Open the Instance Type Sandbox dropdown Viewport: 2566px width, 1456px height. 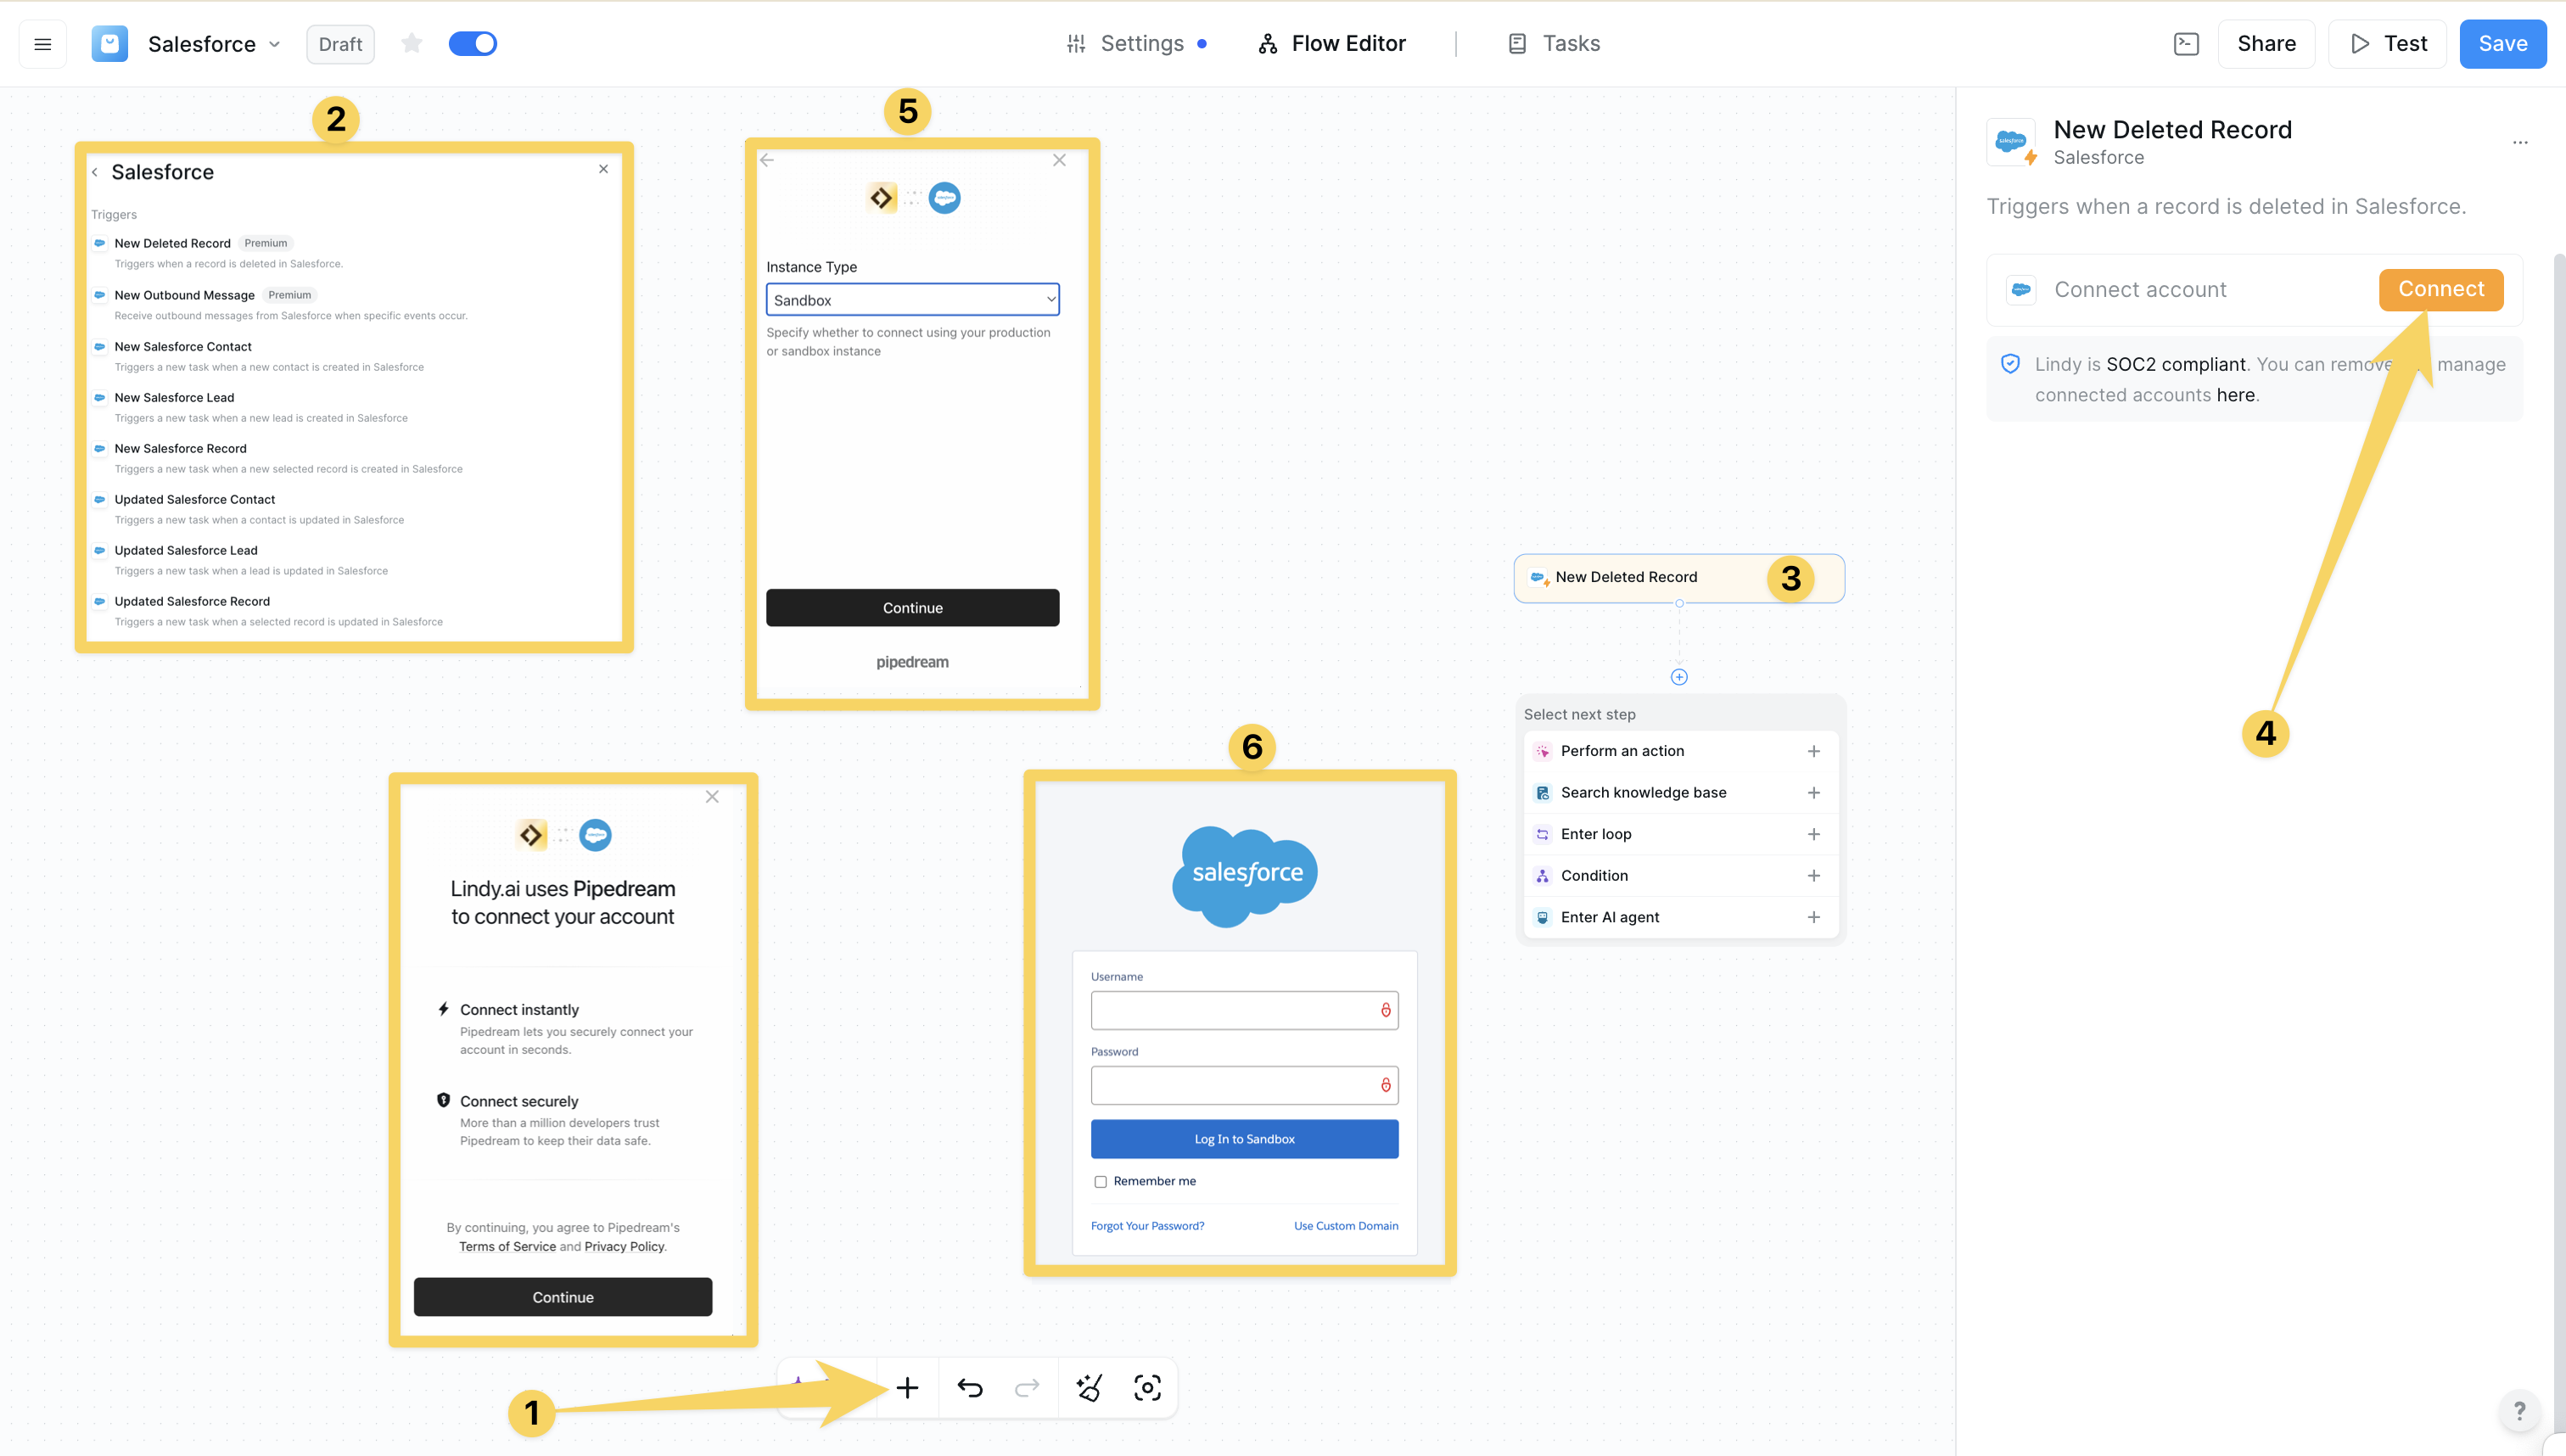pyautogui.click(x=912, y=300)
